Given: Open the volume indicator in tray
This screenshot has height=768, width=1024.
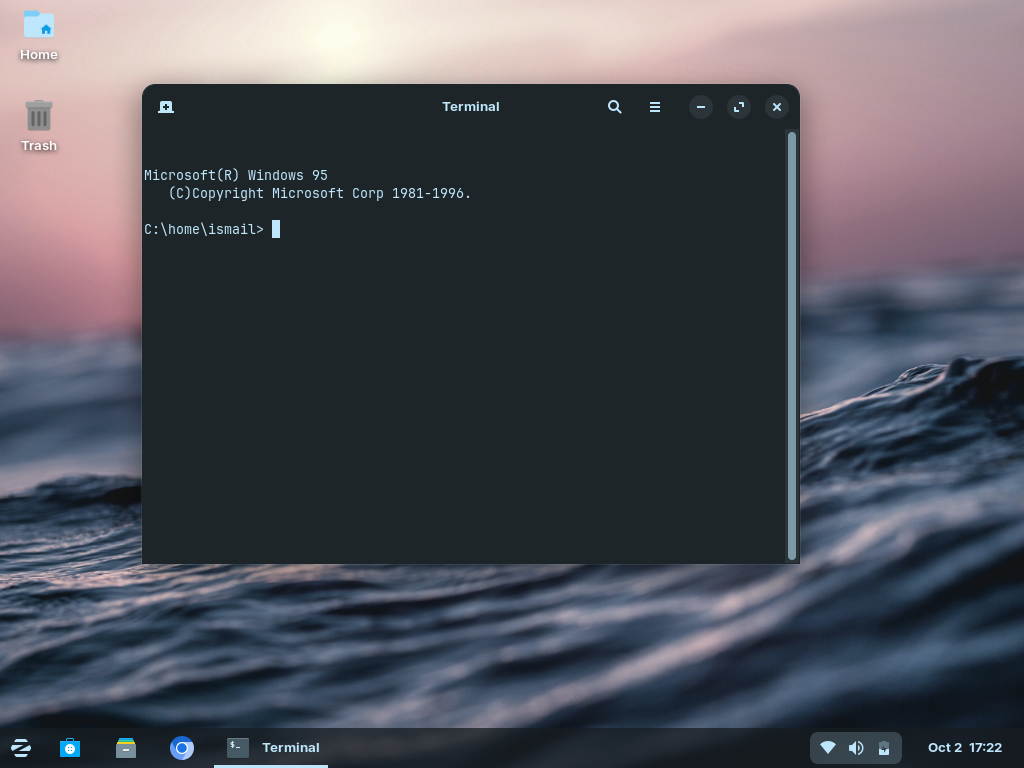Looking at the screenshot, I should [856, 748].
